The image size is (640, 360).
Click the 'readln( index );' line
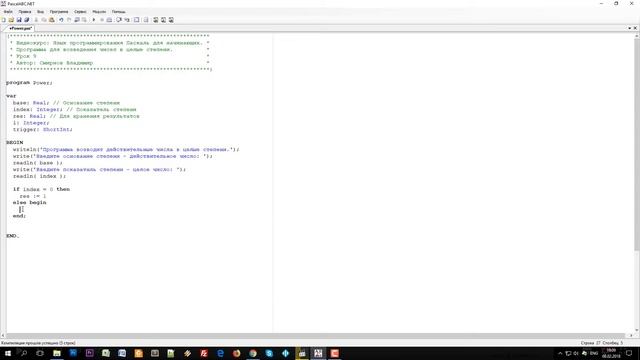tap(39, 176)
